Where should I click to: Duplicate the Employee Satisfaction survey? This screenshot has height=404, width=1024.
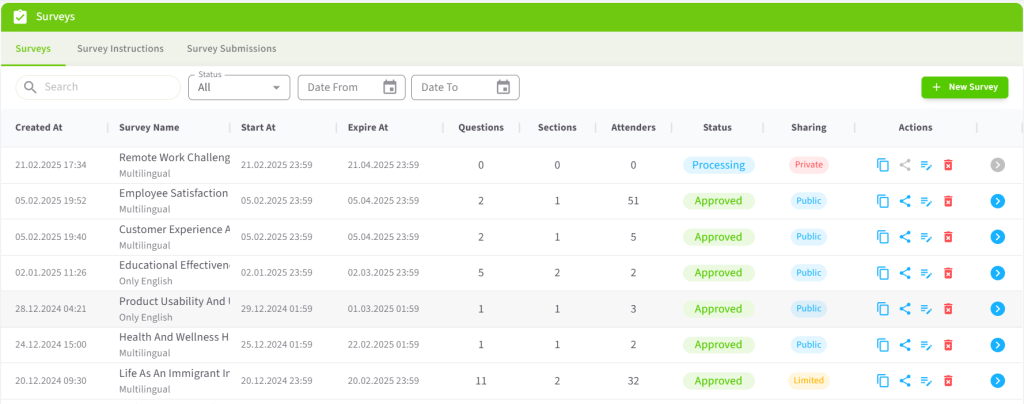click(883, 201)
